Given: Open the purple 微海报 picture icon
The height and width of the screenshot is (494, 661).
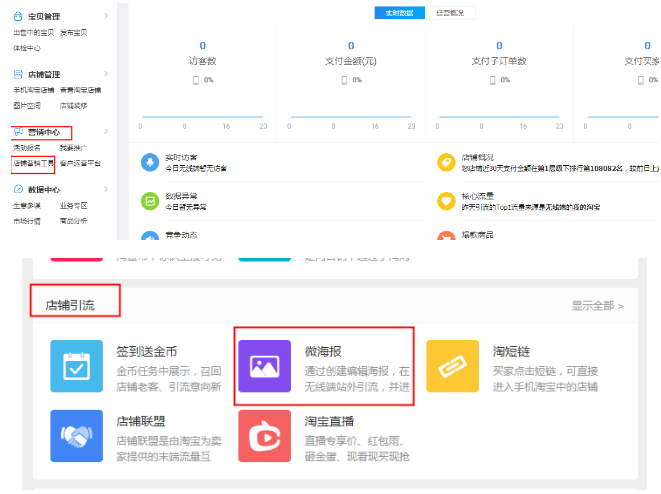Looking at the screenshot, I should (264, 366).
